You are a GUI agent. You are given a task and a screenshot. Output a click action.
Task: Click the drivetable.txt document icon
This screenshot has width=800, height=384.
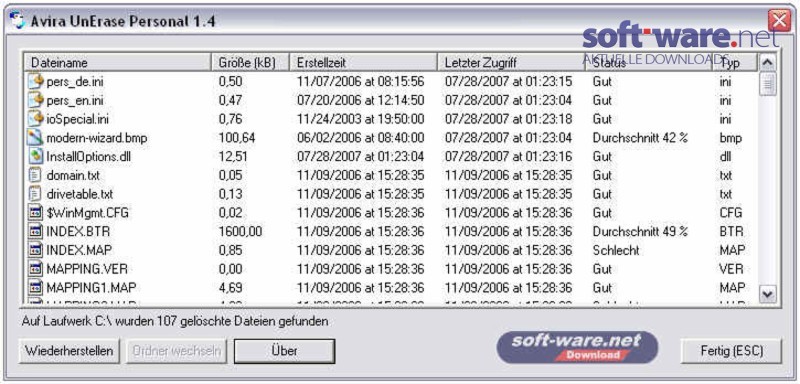click(36, 194)
